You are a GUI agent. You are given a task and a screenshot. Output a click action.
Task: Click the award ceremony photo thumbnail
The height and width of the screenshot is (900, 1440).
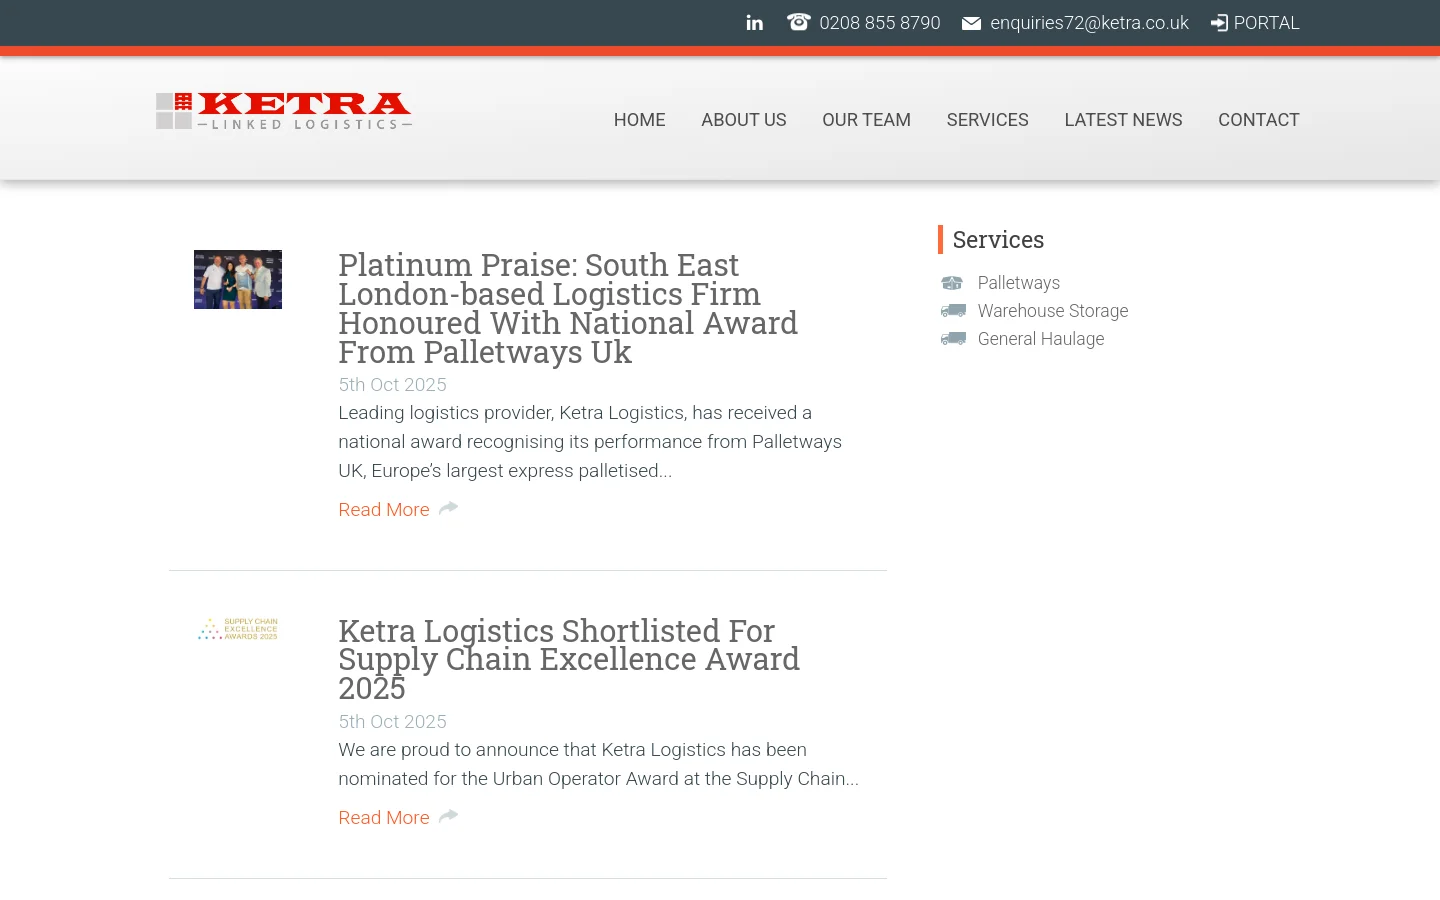[x=238, y=279]
